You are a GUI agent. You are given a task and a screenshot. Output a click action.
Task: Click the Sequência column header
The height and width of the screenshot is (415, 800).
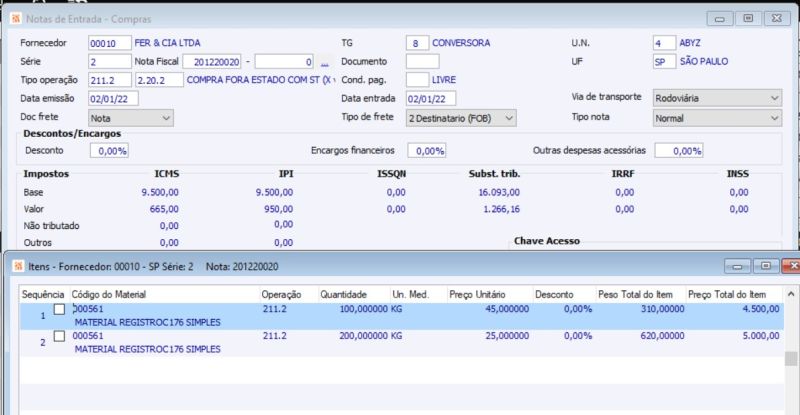pos(43,295)
